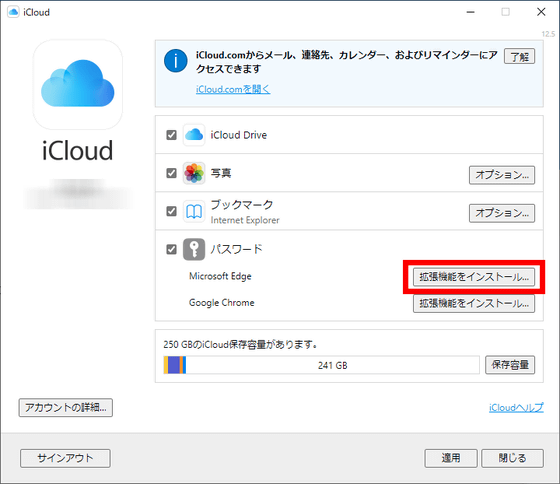
Task: Minimize the iCloud window
Action: (471, 12)
